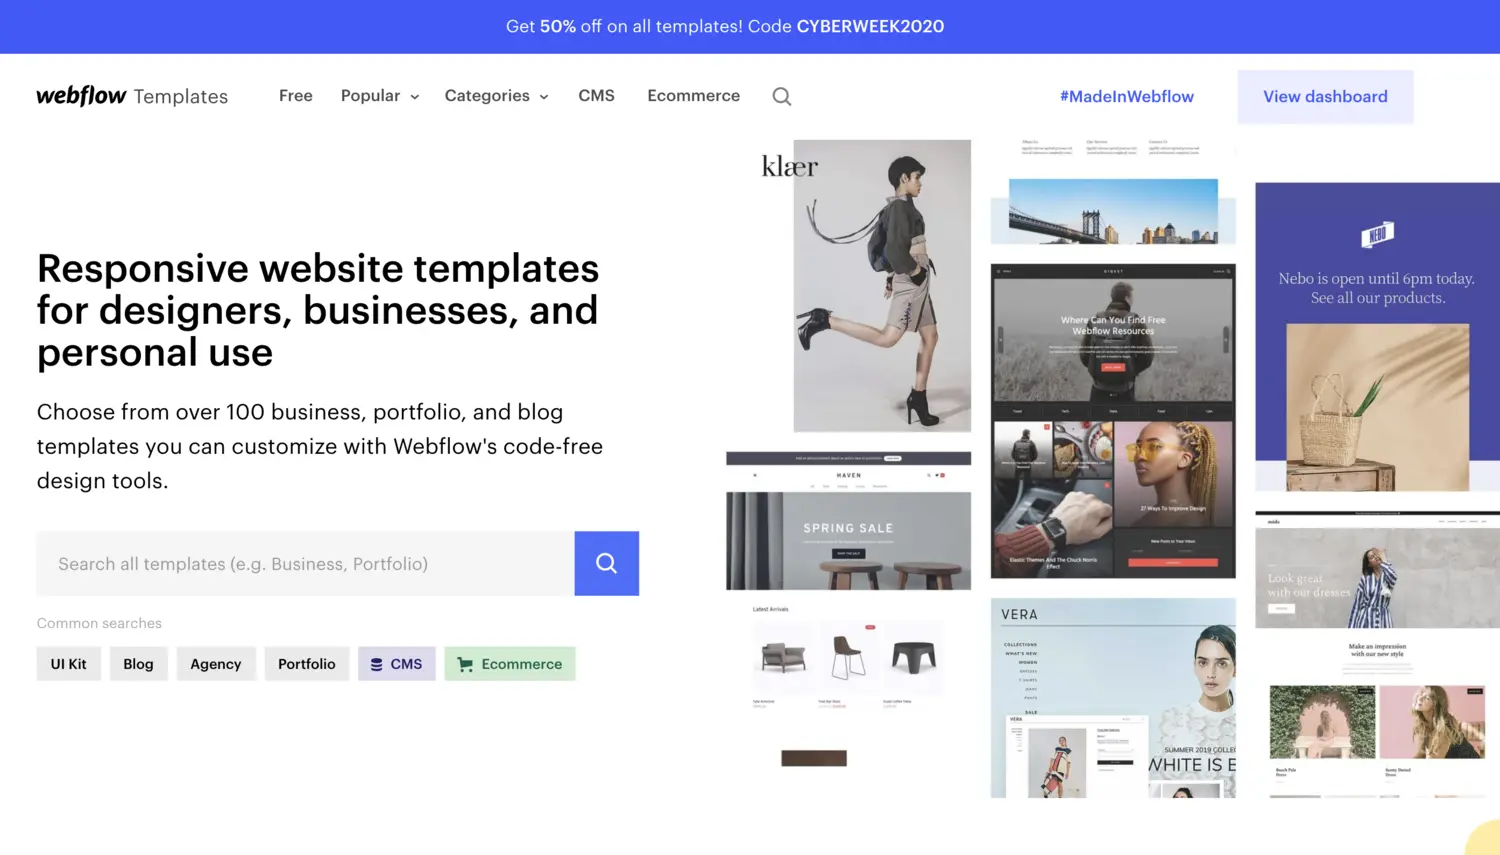Expand the Popular dropdown menu
Viewport: 1500px width, 855px height.
pos(380,96)
